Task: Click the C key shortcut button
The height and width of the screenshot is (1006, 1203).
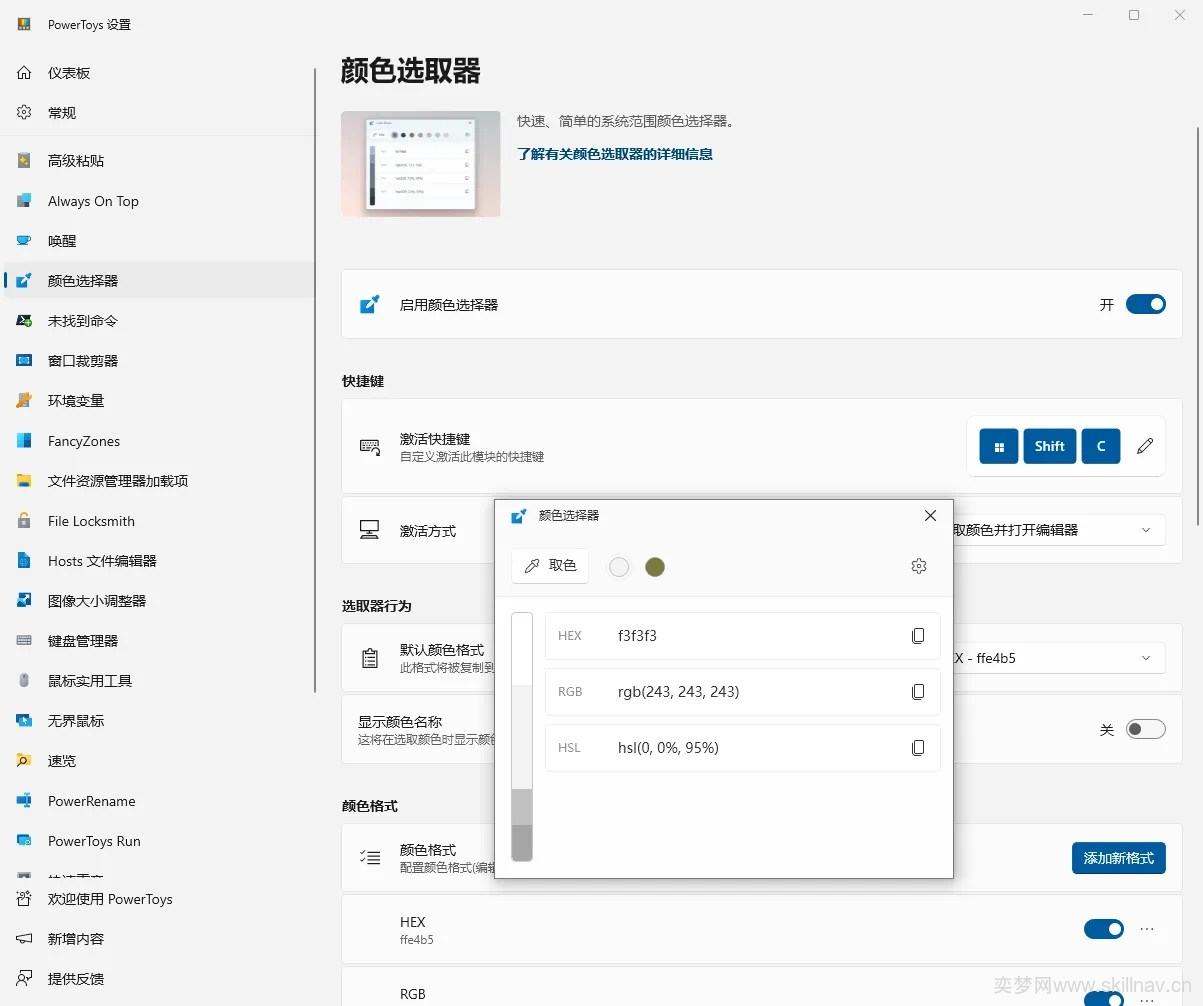Action: pyautogui.click(x=1101, y=446)
